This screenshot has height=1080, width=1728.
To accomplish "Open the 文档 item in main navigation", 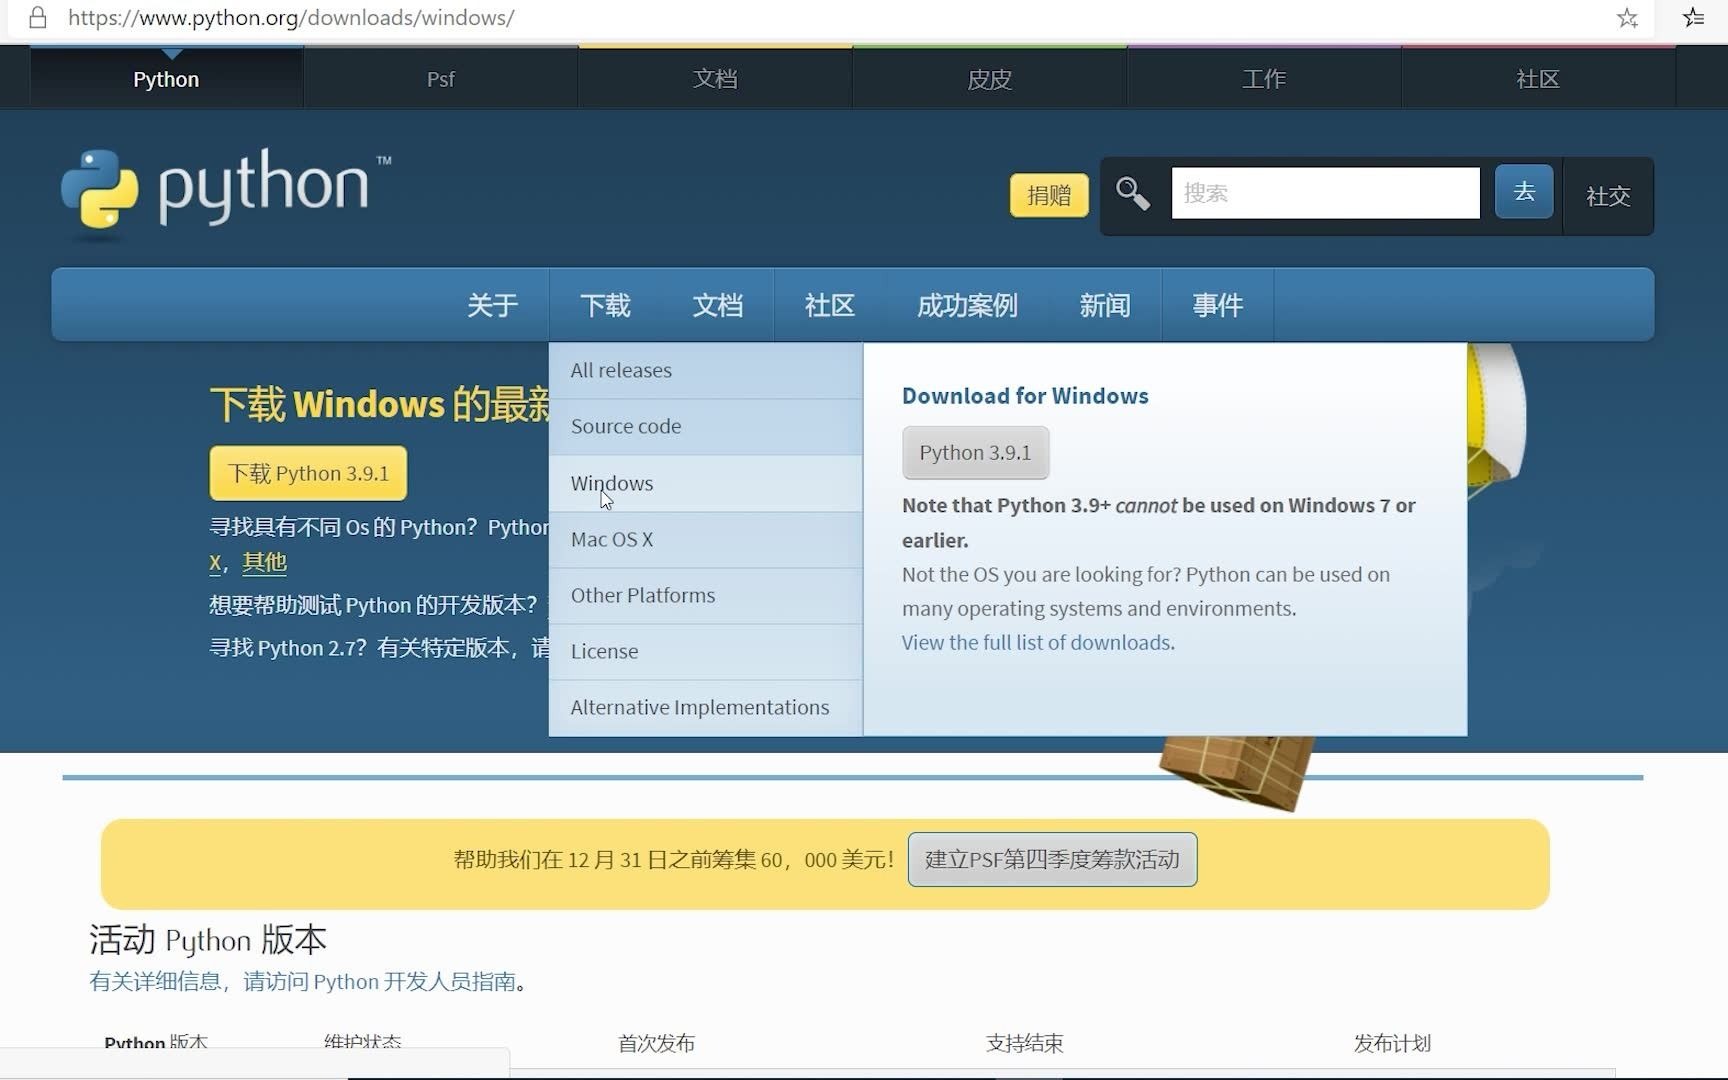I will (717, 305).
